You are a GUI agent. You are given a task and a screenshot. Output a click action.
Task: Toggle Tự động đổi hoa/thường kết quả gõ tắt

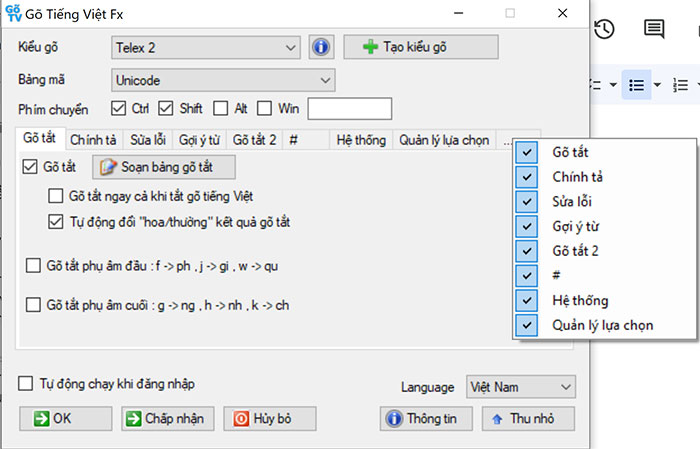point(55,222)
